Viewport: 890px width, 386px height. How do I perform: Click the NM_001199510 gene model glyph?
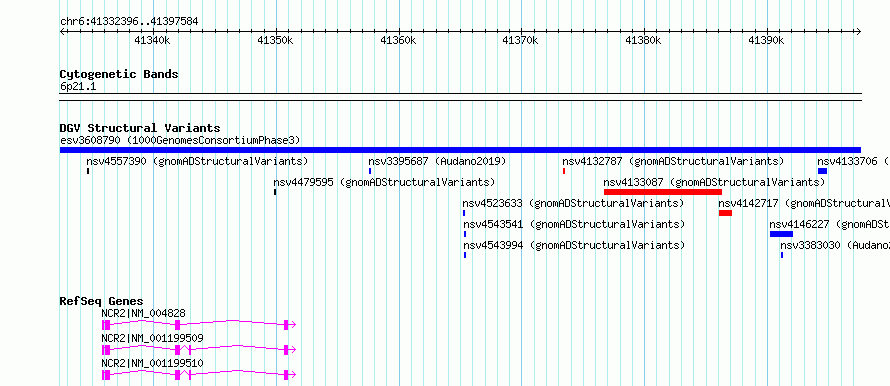[199, 375]
